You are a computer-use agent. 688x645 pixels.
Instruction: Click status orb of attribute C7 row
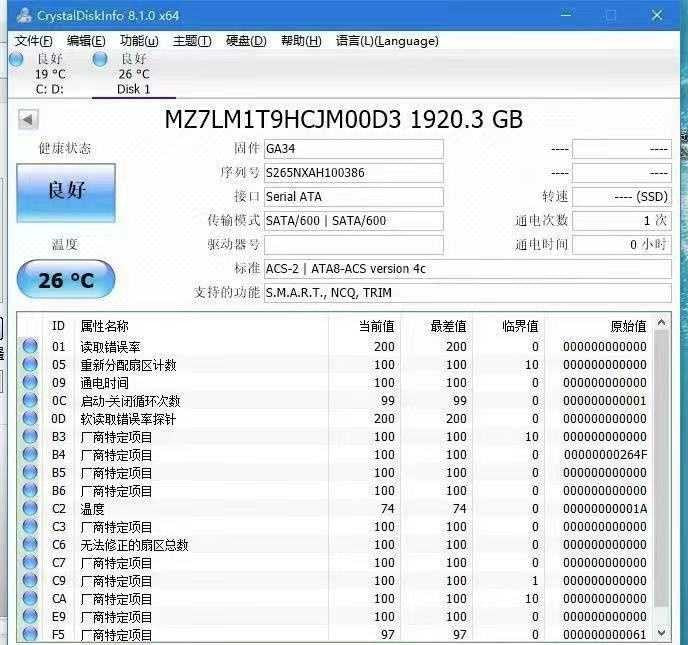(x=30, y=562)
